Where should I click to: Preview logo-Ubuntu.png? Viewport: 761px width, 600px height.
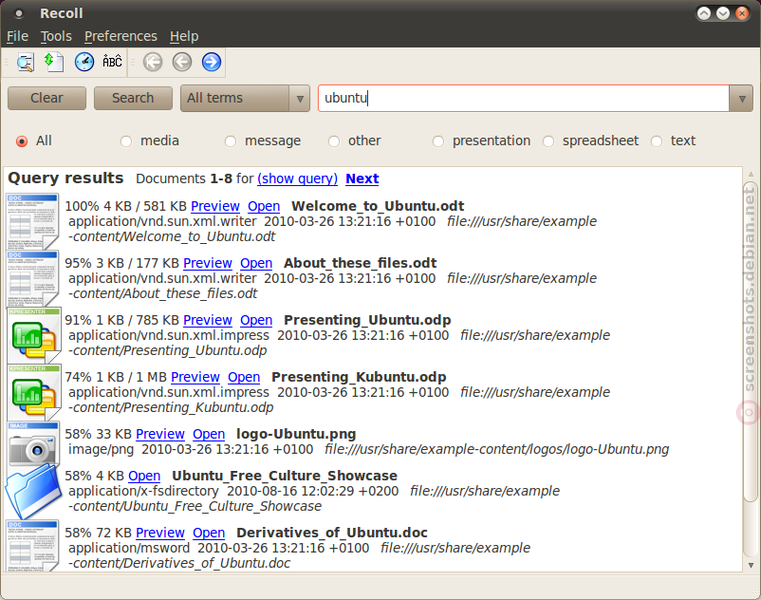[x=160, y=434]
